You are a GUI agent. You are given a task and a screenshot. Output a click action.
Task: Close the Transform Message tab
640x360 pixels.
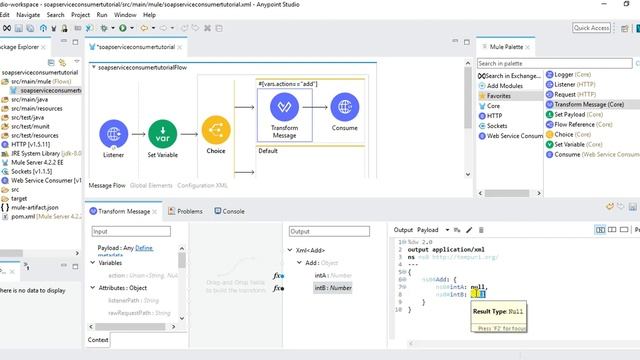point(155,211)
